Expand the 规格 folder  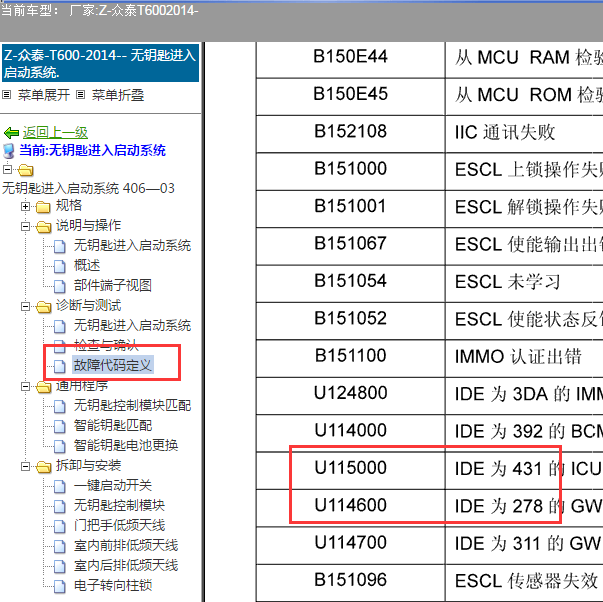coord(25,207)
